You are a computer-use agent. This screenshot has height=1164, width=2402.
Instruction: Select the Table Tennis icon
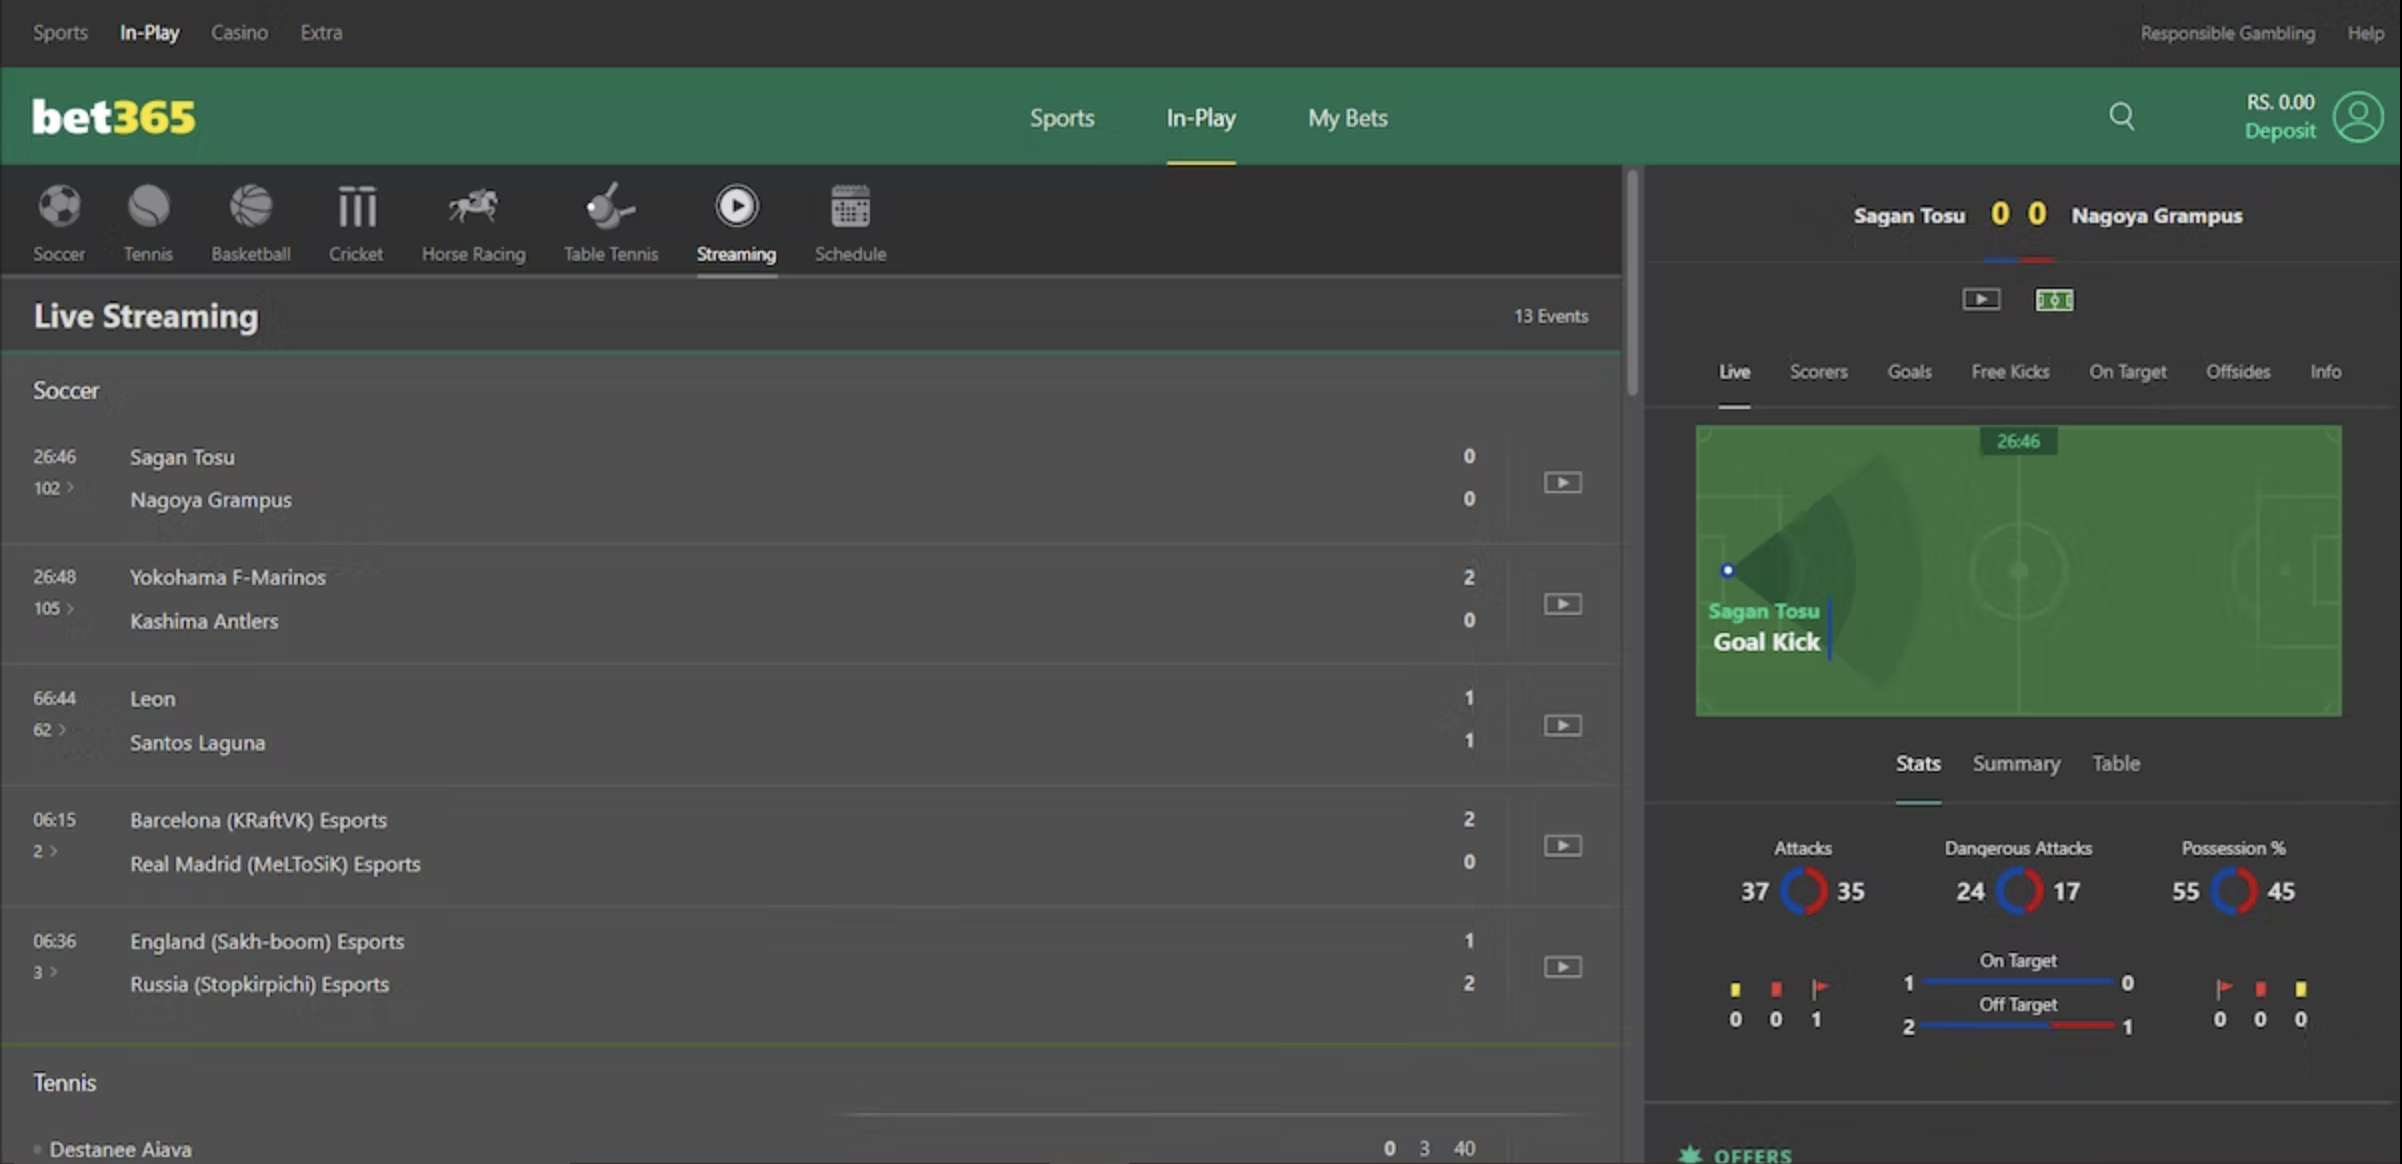click(x=610, y=208)
